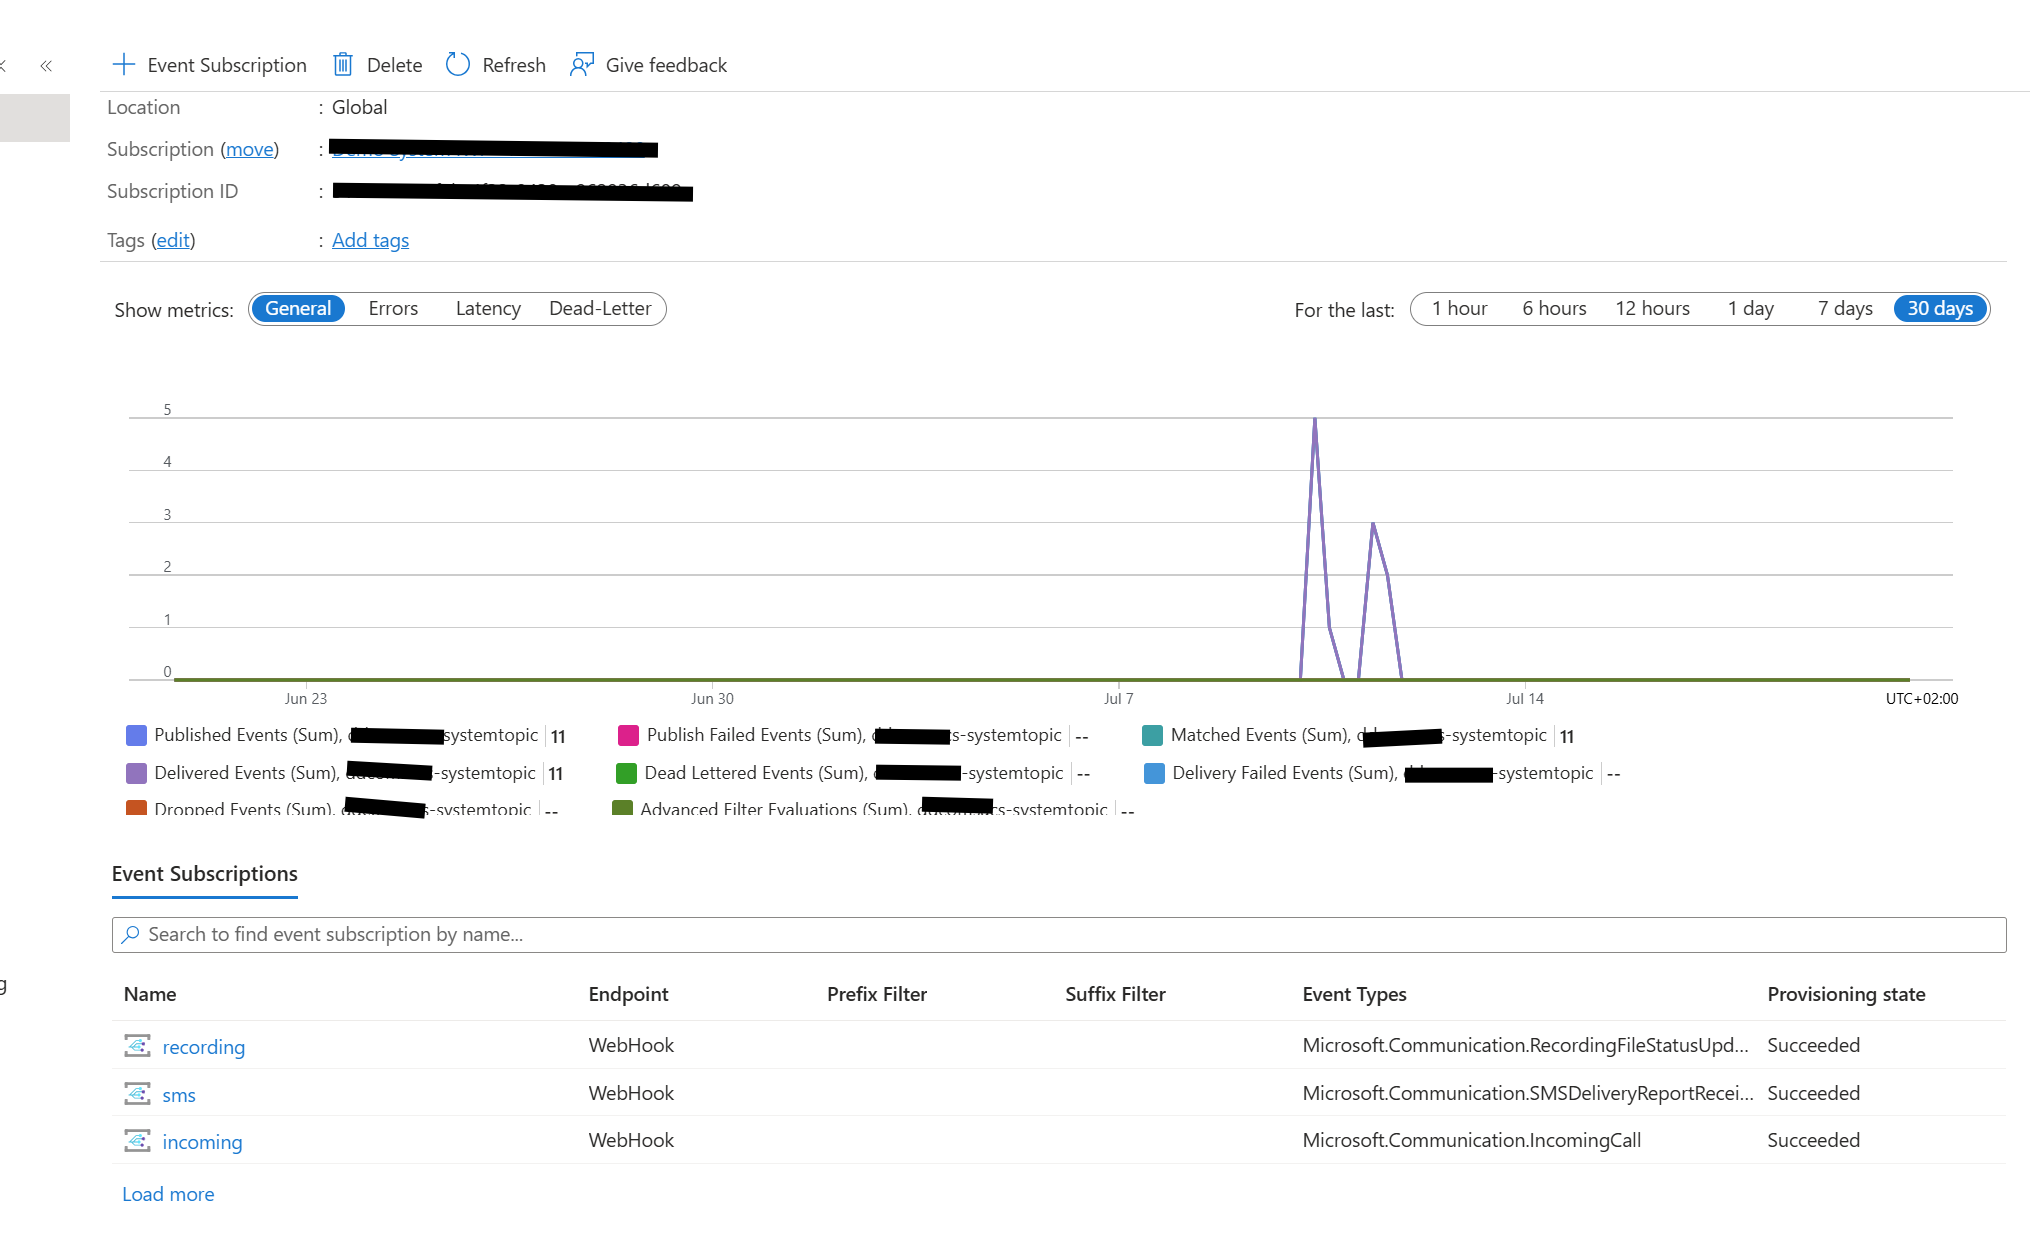Click the Matched Events legend color swatch
This screenshot has width=2031, height=1234.
pos(1152,735)
